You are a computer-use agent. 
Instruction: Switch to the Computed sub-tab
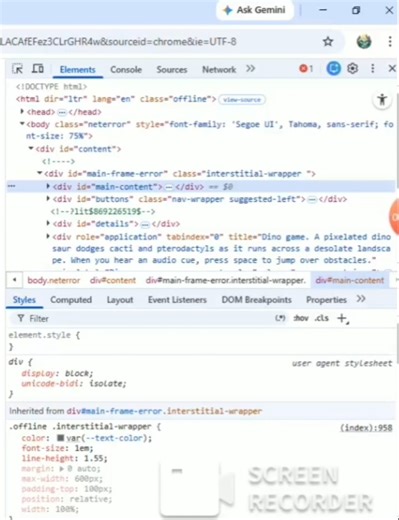click(71, 300)
